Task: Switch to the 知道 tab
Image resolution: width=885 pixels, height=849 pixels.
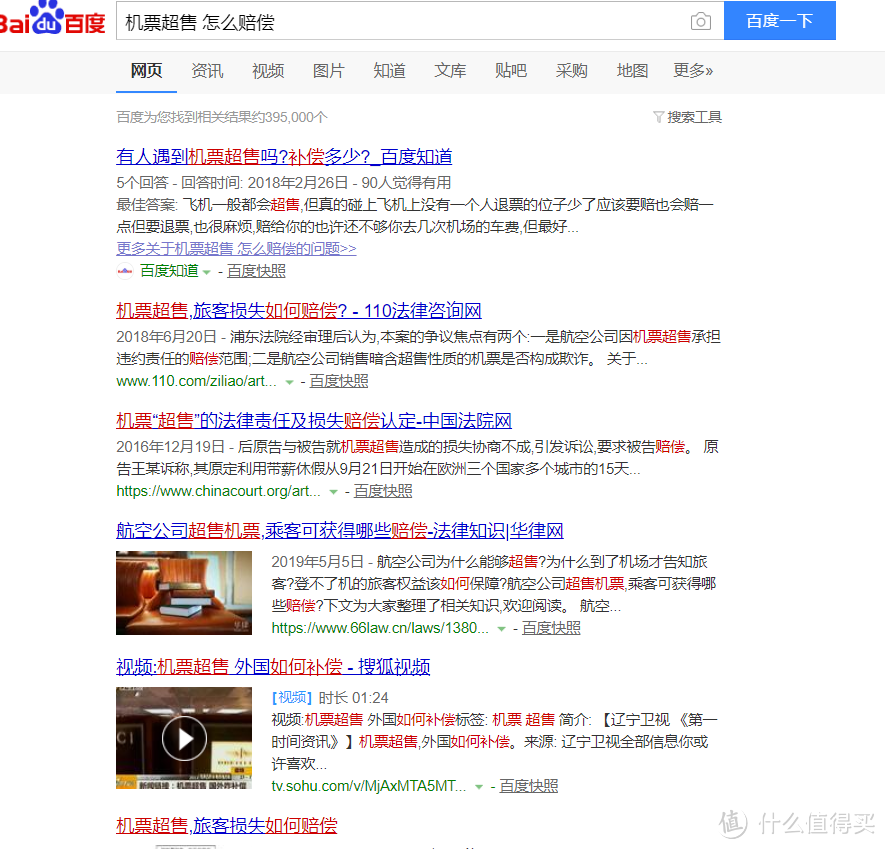Action: coord(389,71)
